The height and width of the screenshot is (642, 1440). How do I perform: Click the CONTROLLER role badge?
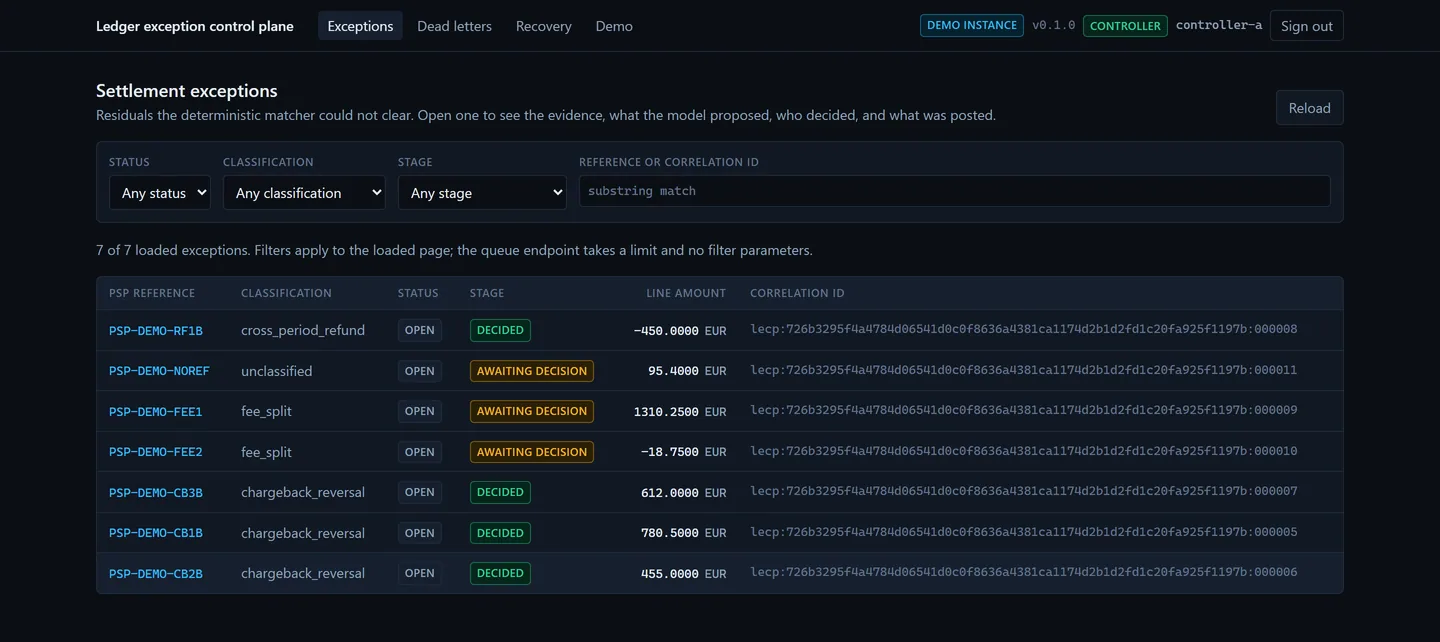click(x=1125, y=26)
